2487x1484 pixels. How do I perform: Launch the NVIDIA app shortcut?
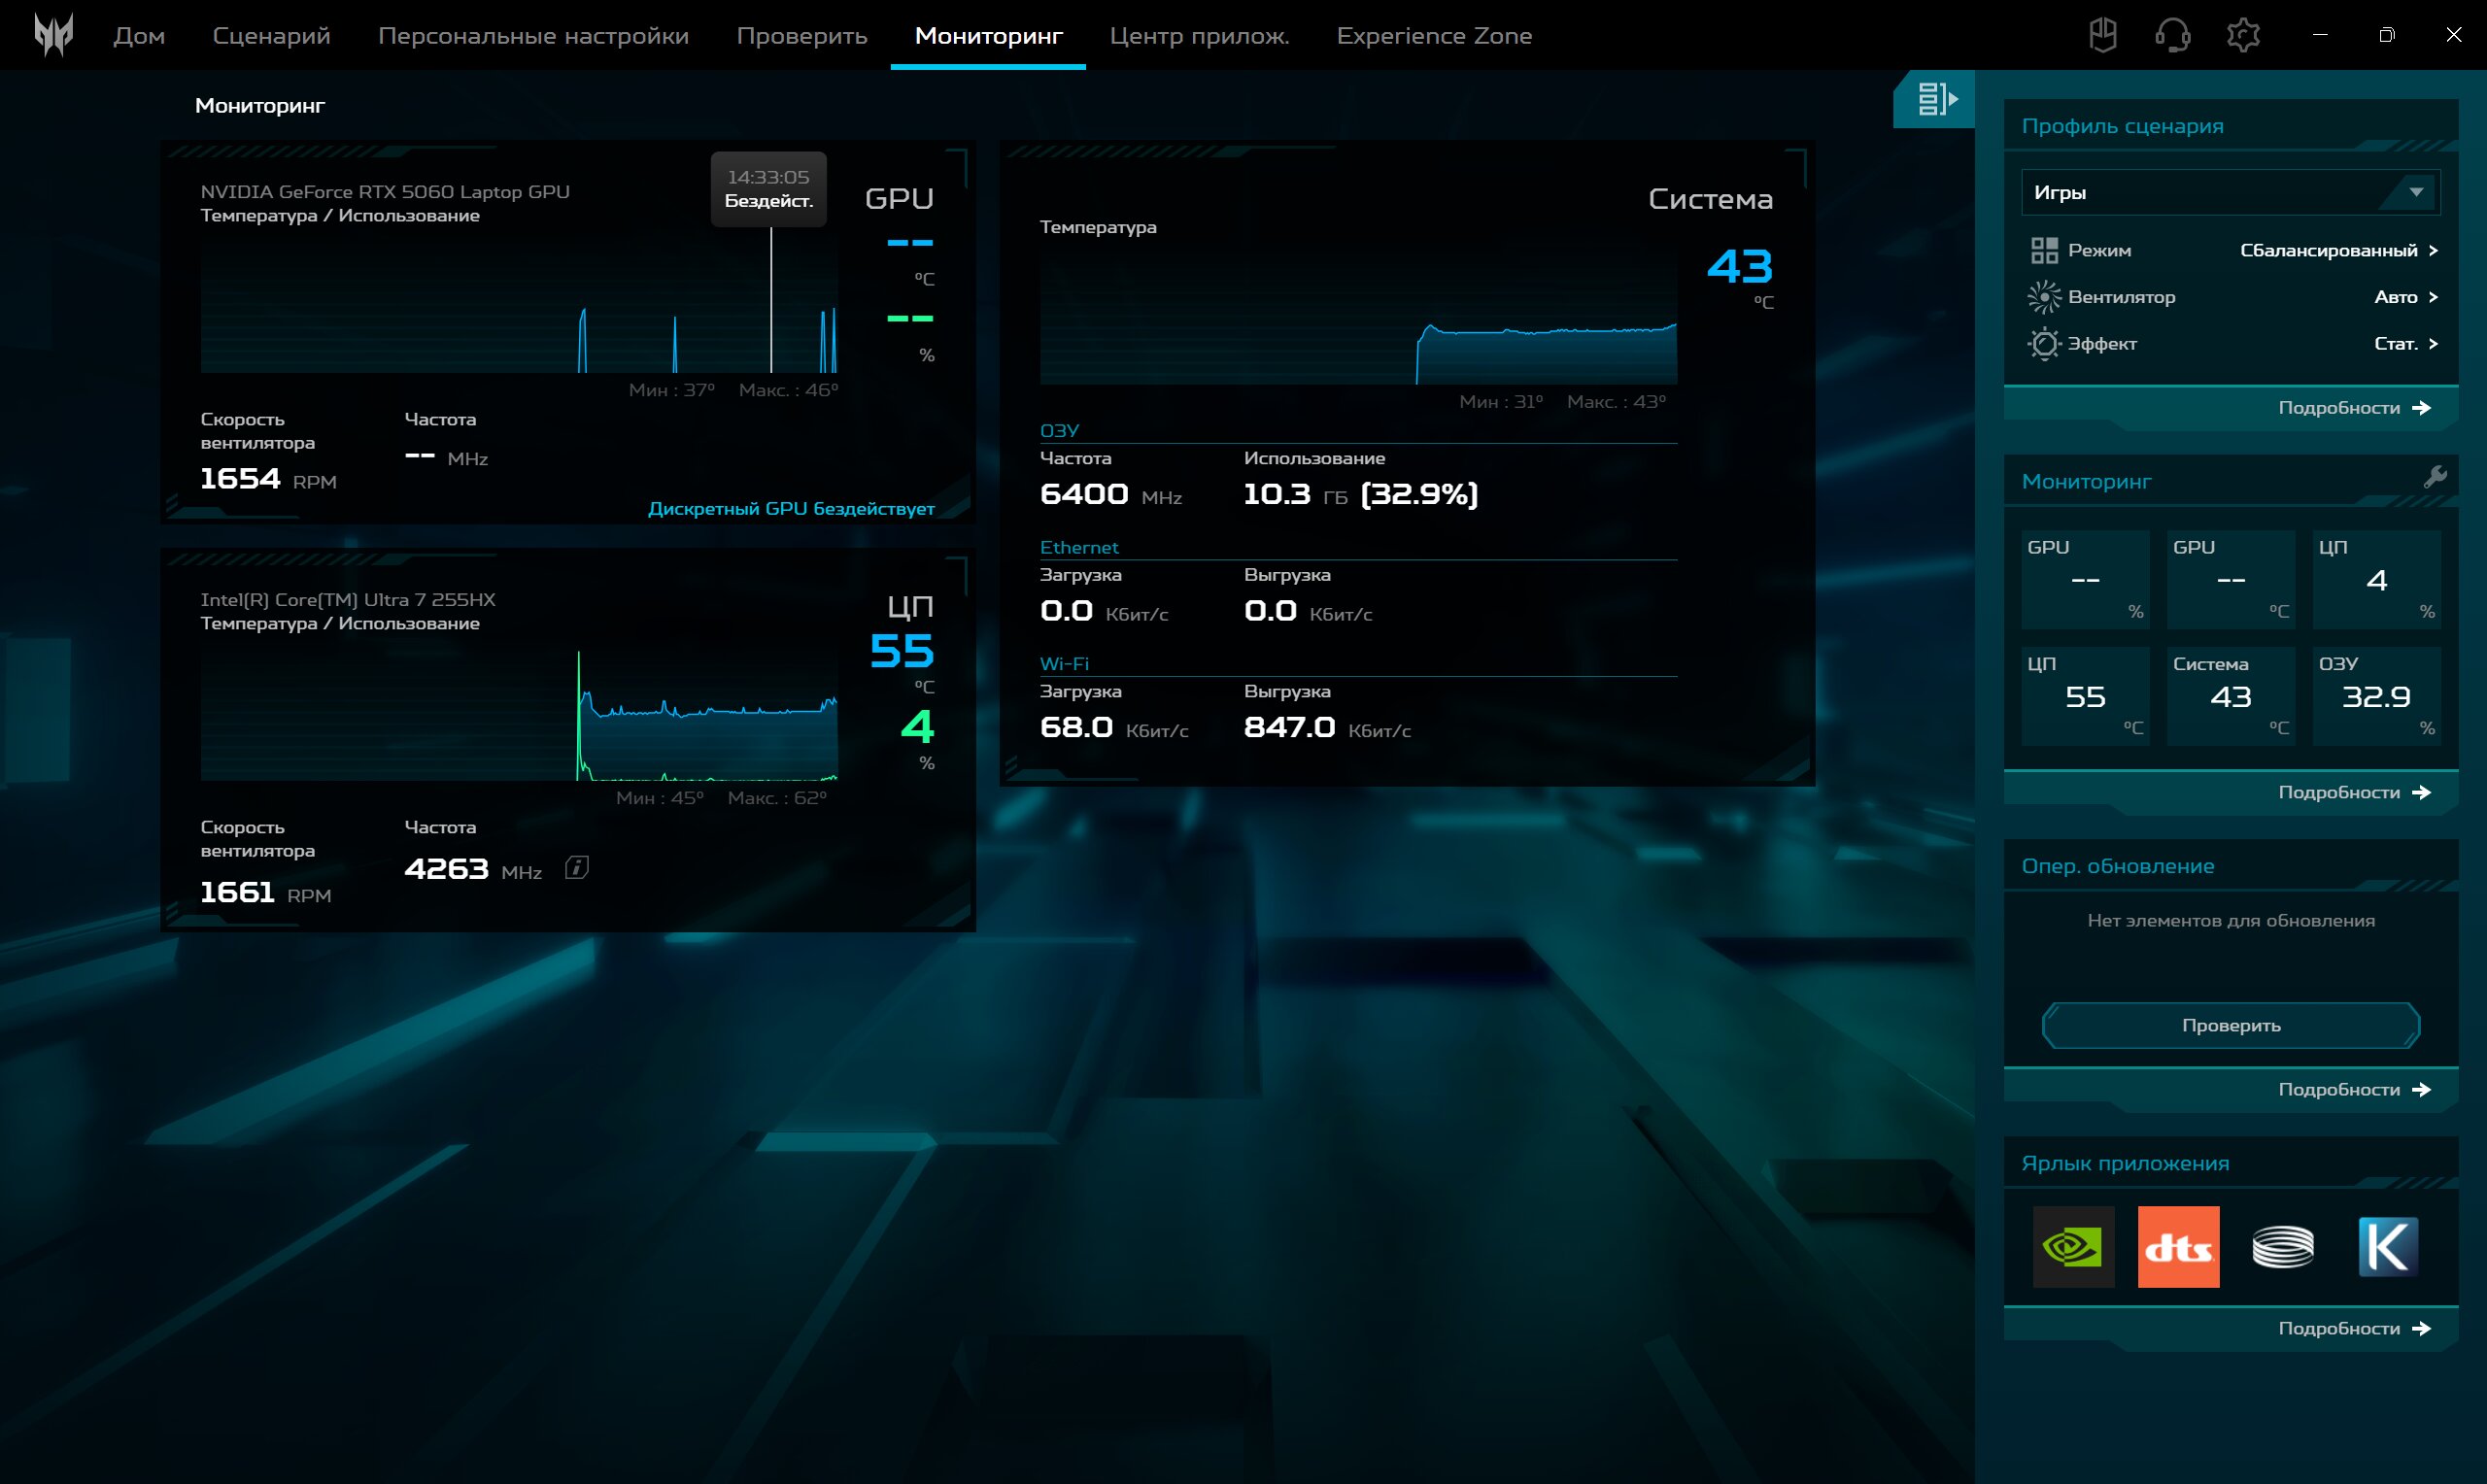coord(2073,1247)
